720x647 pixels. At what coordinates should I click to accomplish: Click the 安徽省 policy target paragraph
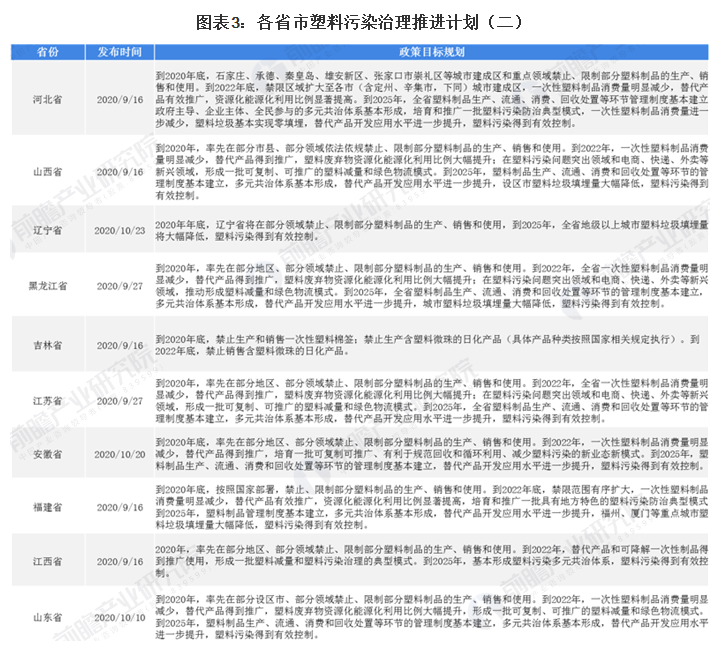pos(432,454)
